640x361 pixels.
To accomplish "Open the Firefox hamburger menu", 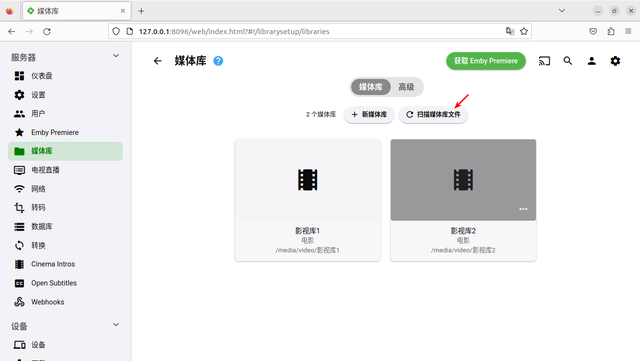I will click(x=628, y=31).
